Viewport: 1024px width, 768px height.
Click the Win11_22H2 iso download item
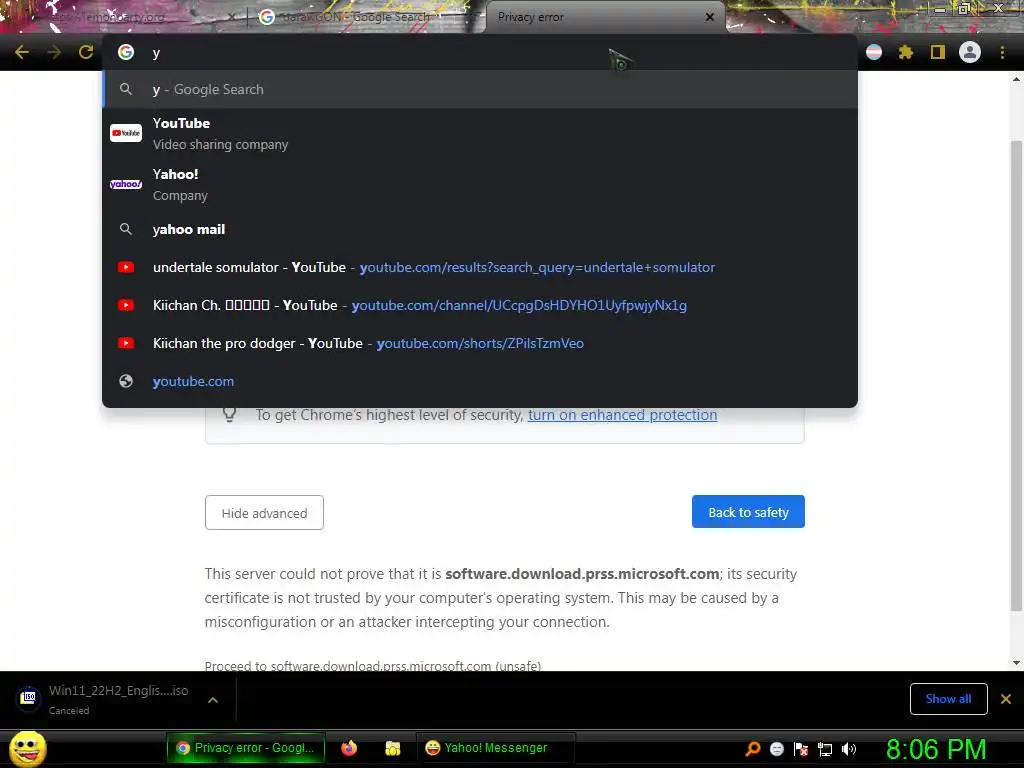118,699
